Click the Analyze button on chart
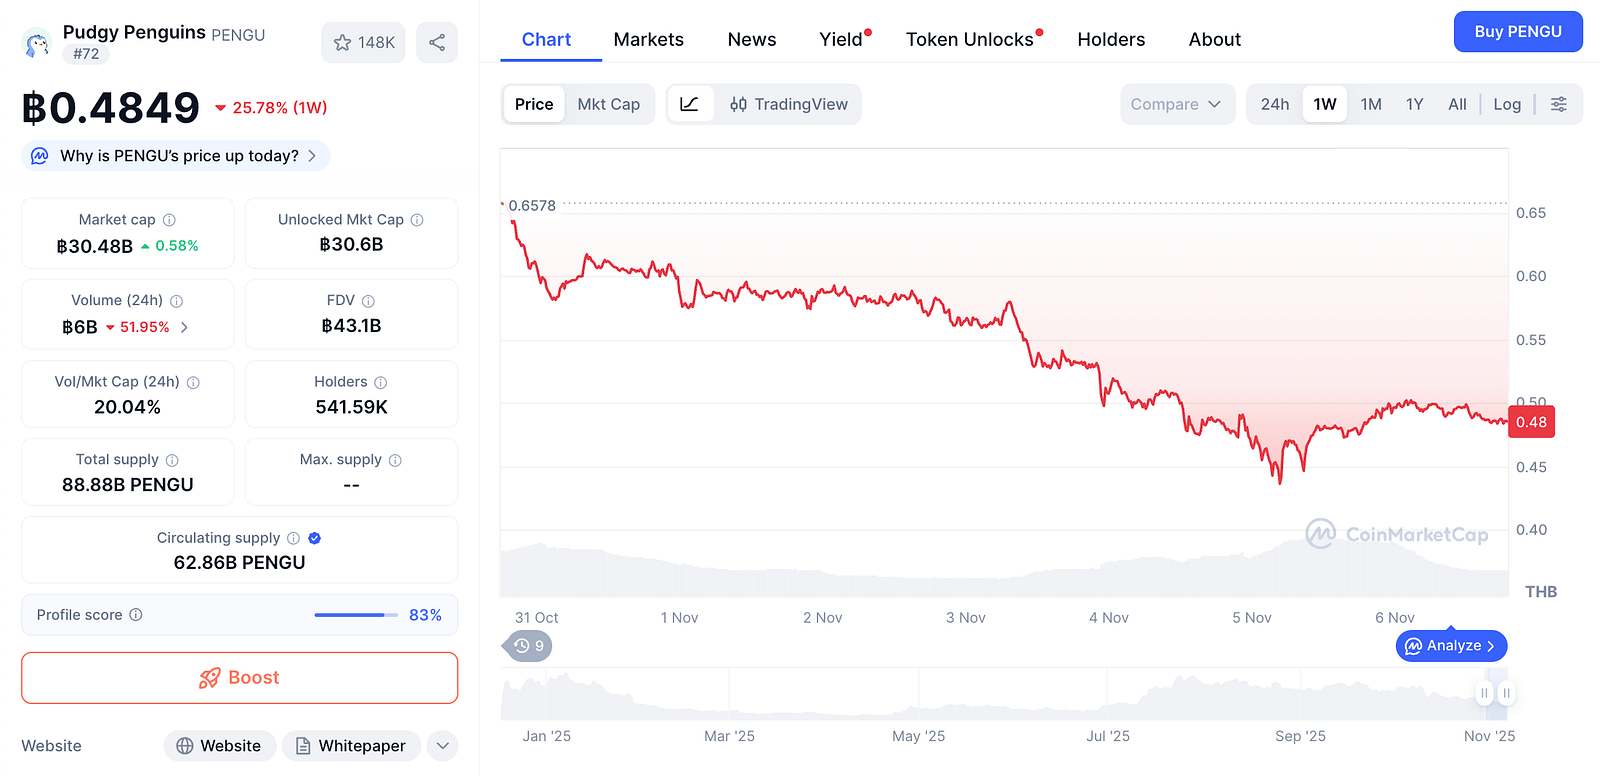This screenshot has width=1600, height=776. click(x=1451, y=646)
